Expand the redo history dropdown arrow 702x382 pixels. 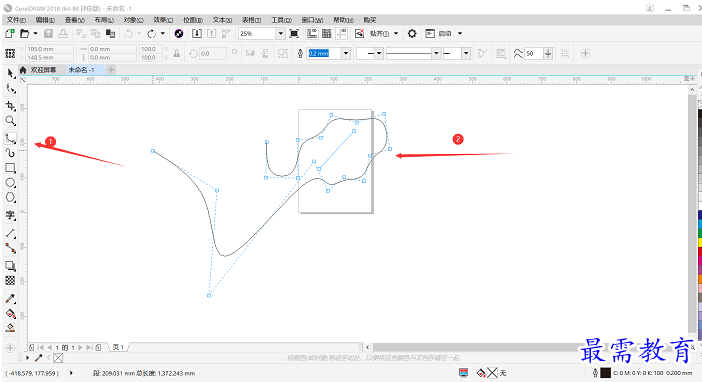[163, 34]
